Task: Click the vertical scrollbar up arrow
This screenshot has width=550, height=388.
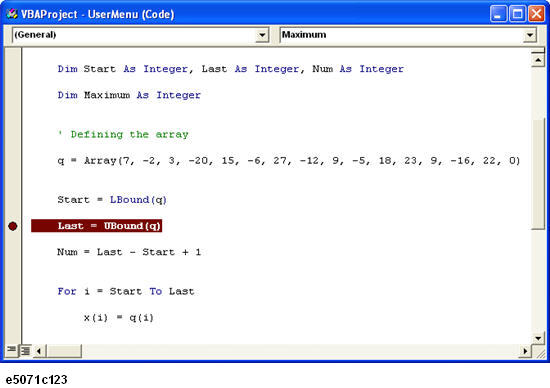Action: coord(538,60)
